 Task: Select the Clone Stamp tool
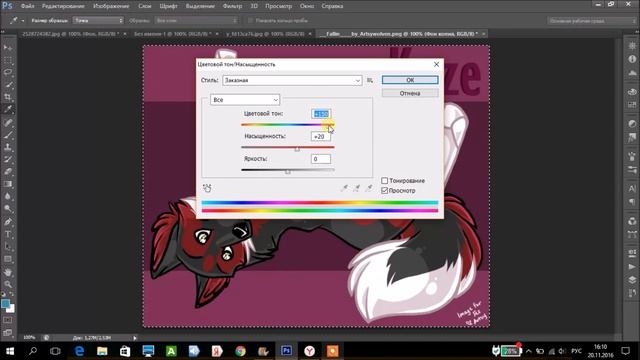tap(8, 147)
